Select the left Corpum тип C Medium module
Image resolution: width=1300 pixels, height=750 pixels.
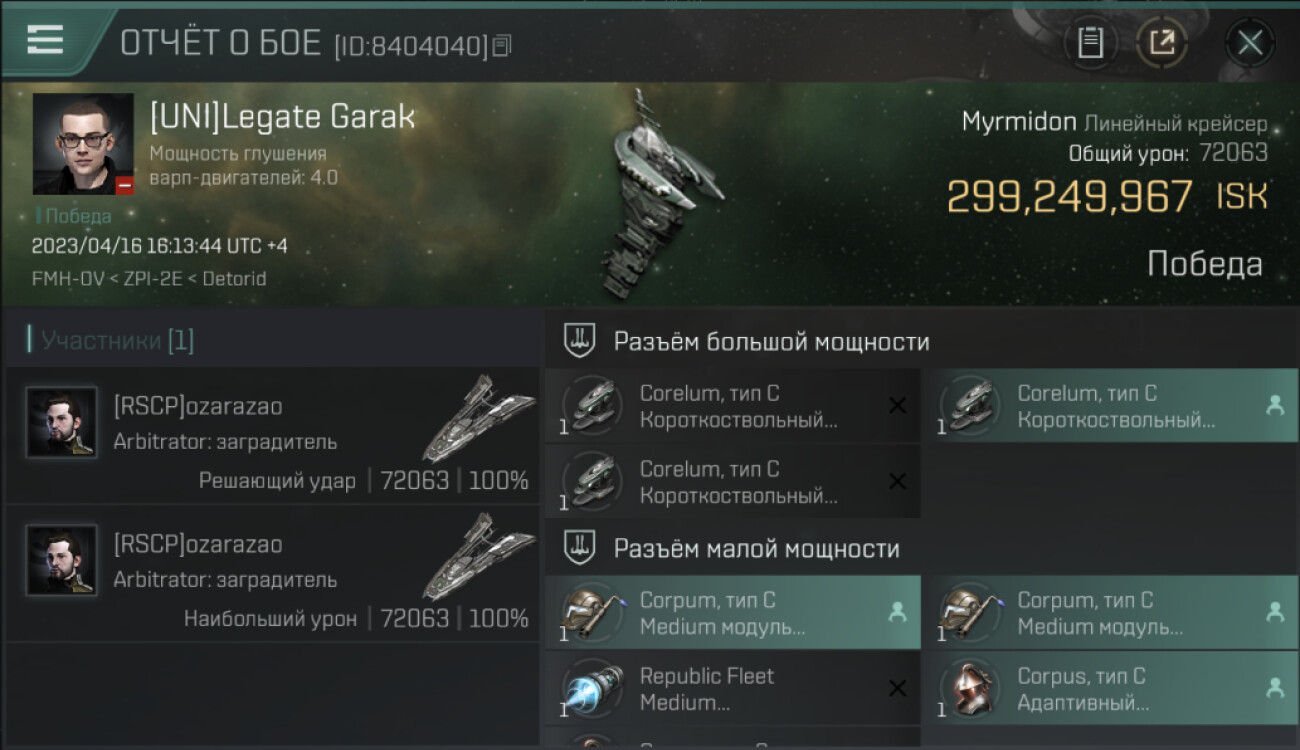coord(733,612)
